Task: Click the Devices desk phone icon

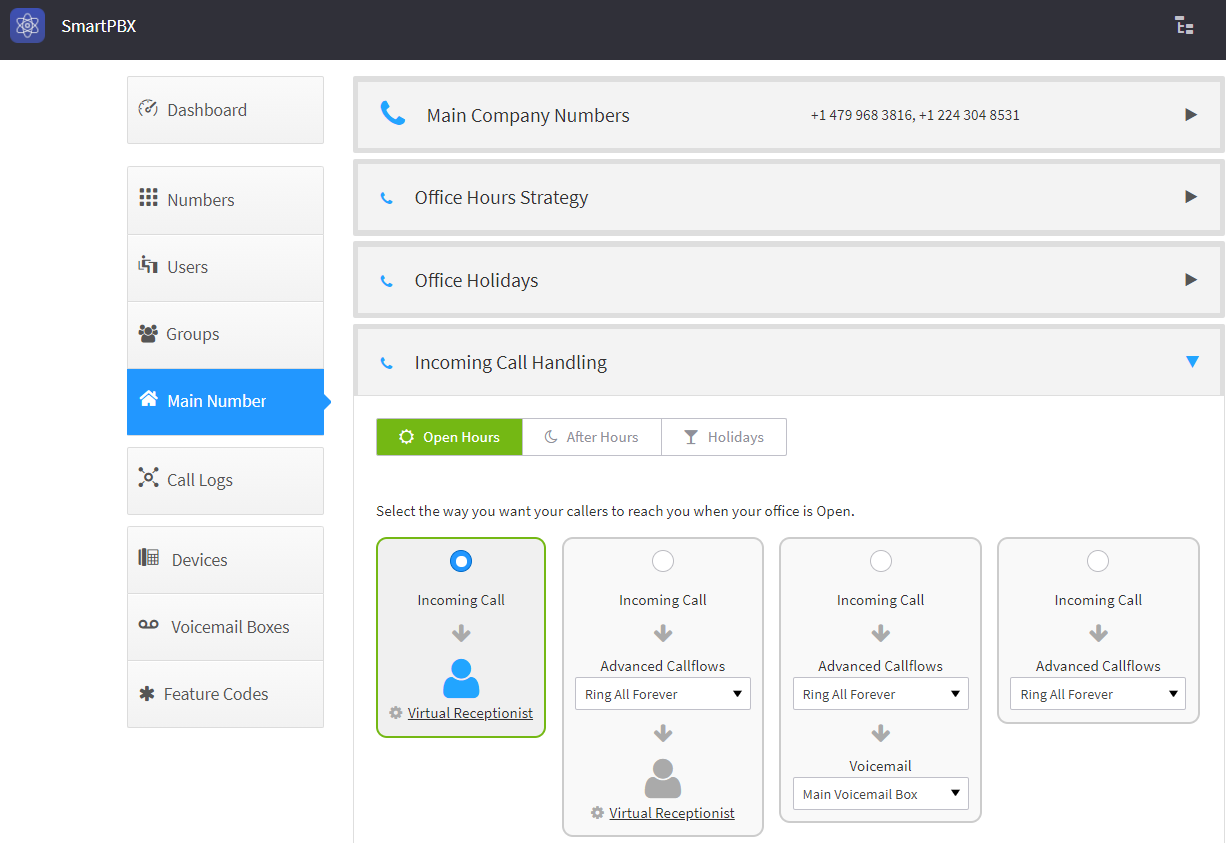Action: click(148, 558)
